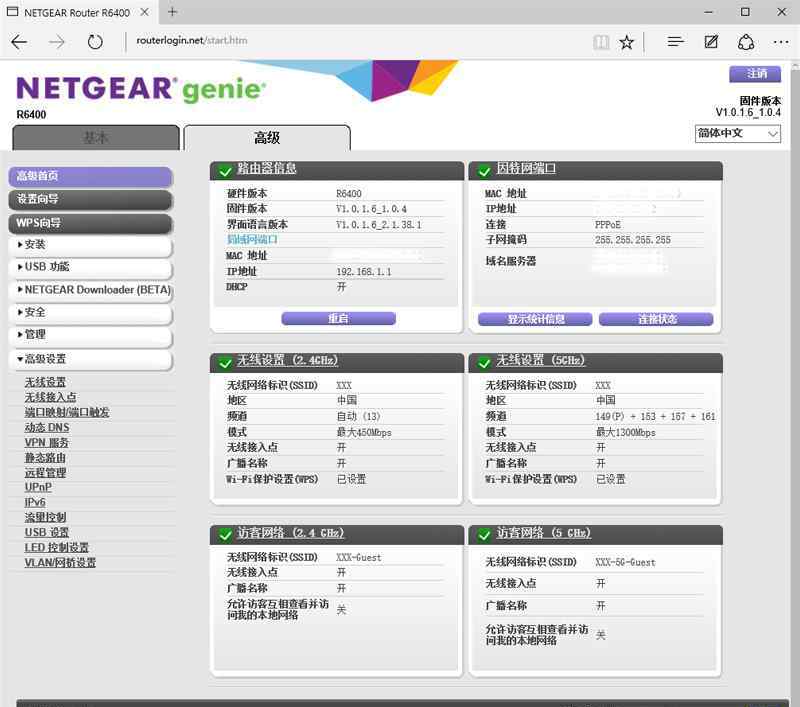Click green check beside 访客网络 (2.4 GHz)
This screenshot has width=800, height=707.
pos(224,535)
